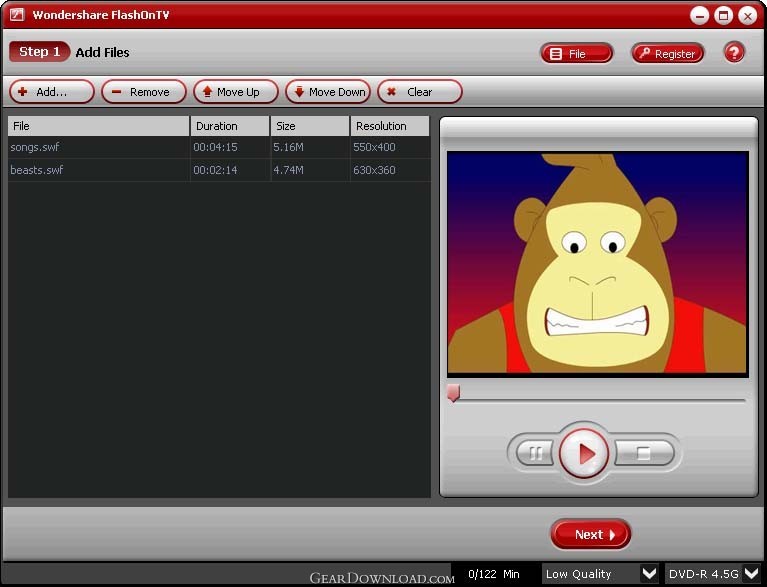
Task: Click the Register key button
Action: [x=668, y=53]
